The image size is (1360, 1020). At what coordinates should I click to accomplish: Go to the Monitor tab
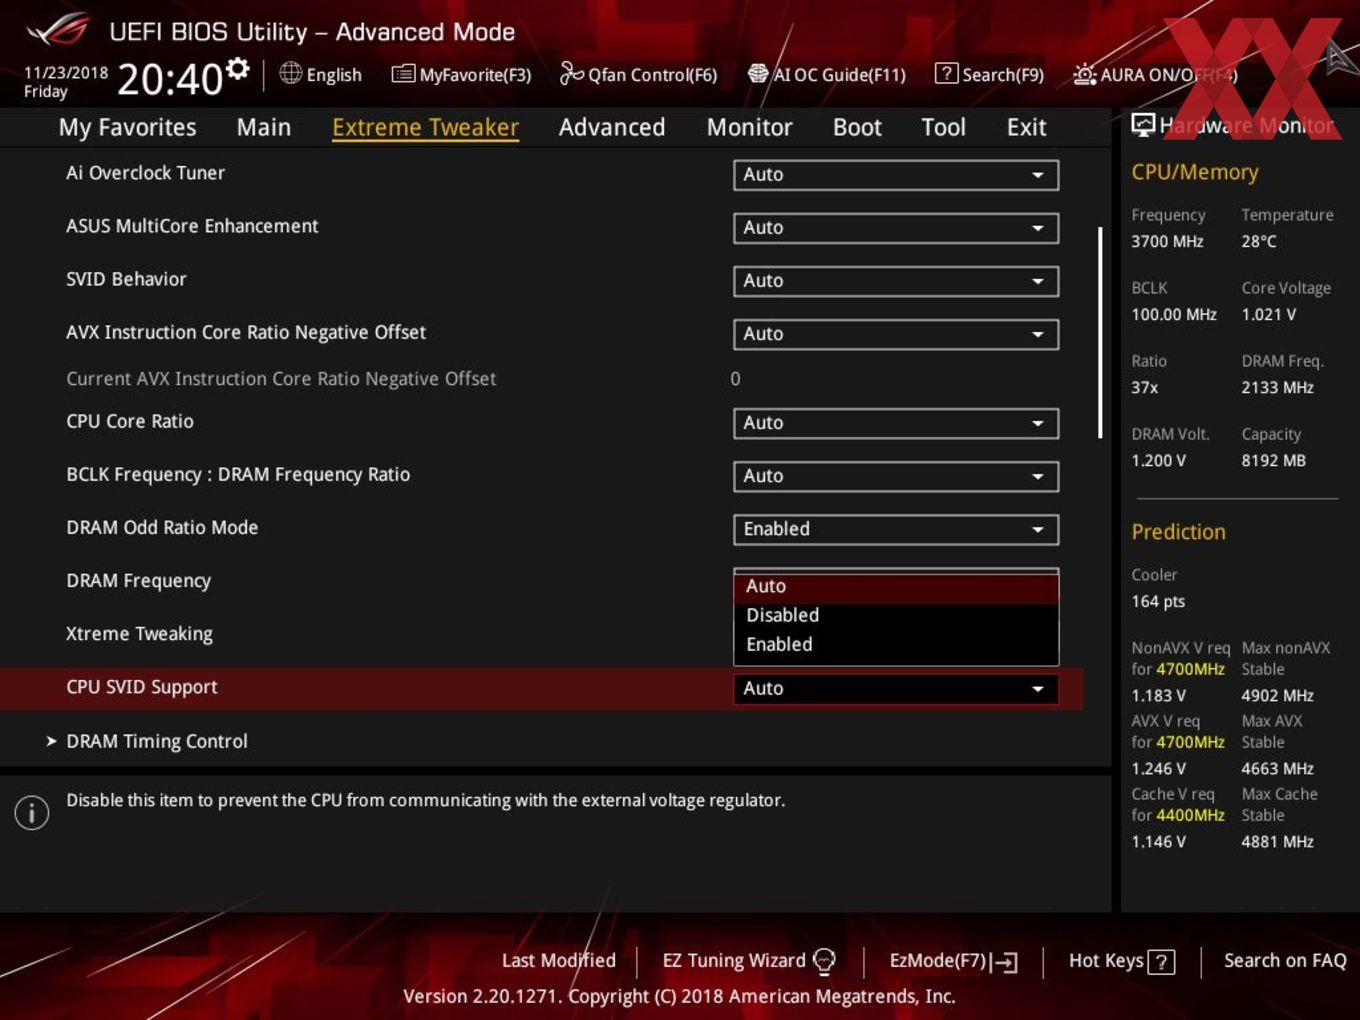pyautogui.click(x=749, y=127)
